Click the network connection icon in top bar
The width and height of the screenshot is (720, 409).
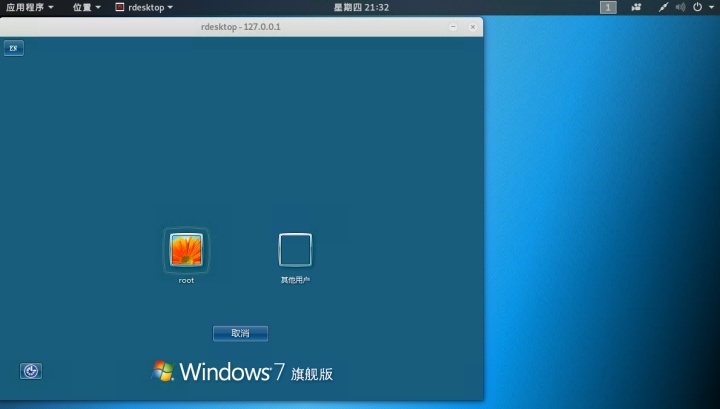663,7
